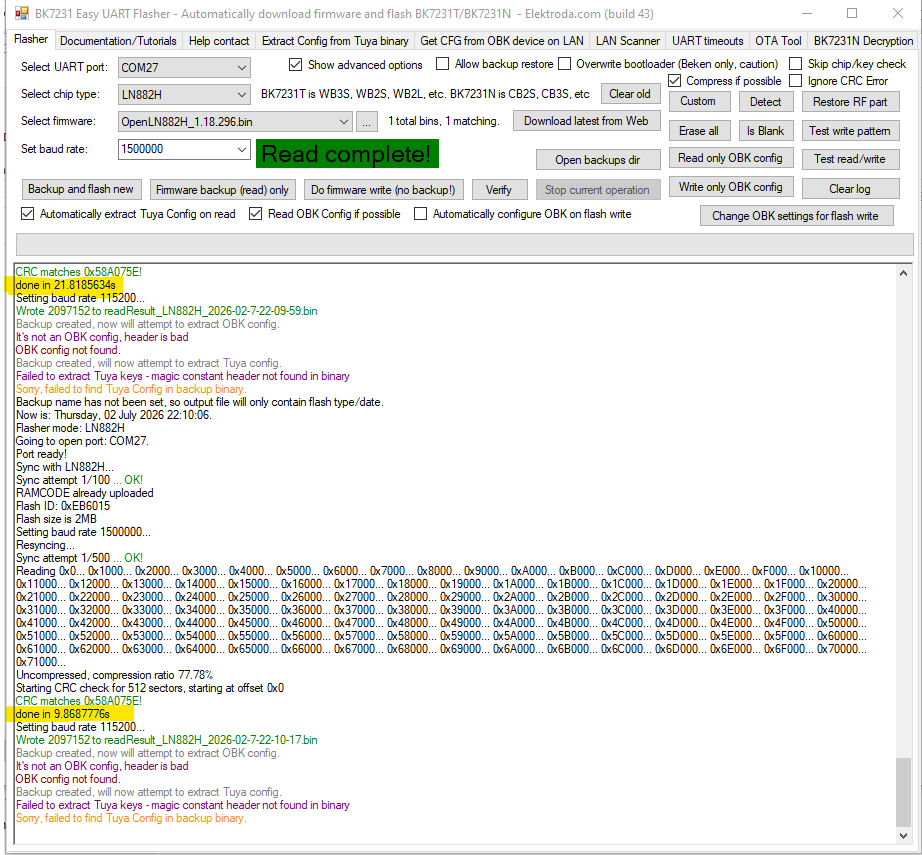The height and width of the screenshot is (855, 922).
Task: Expand the UART port COM27 dropdown
Action: pyautogui.click(x=242, y=68)
